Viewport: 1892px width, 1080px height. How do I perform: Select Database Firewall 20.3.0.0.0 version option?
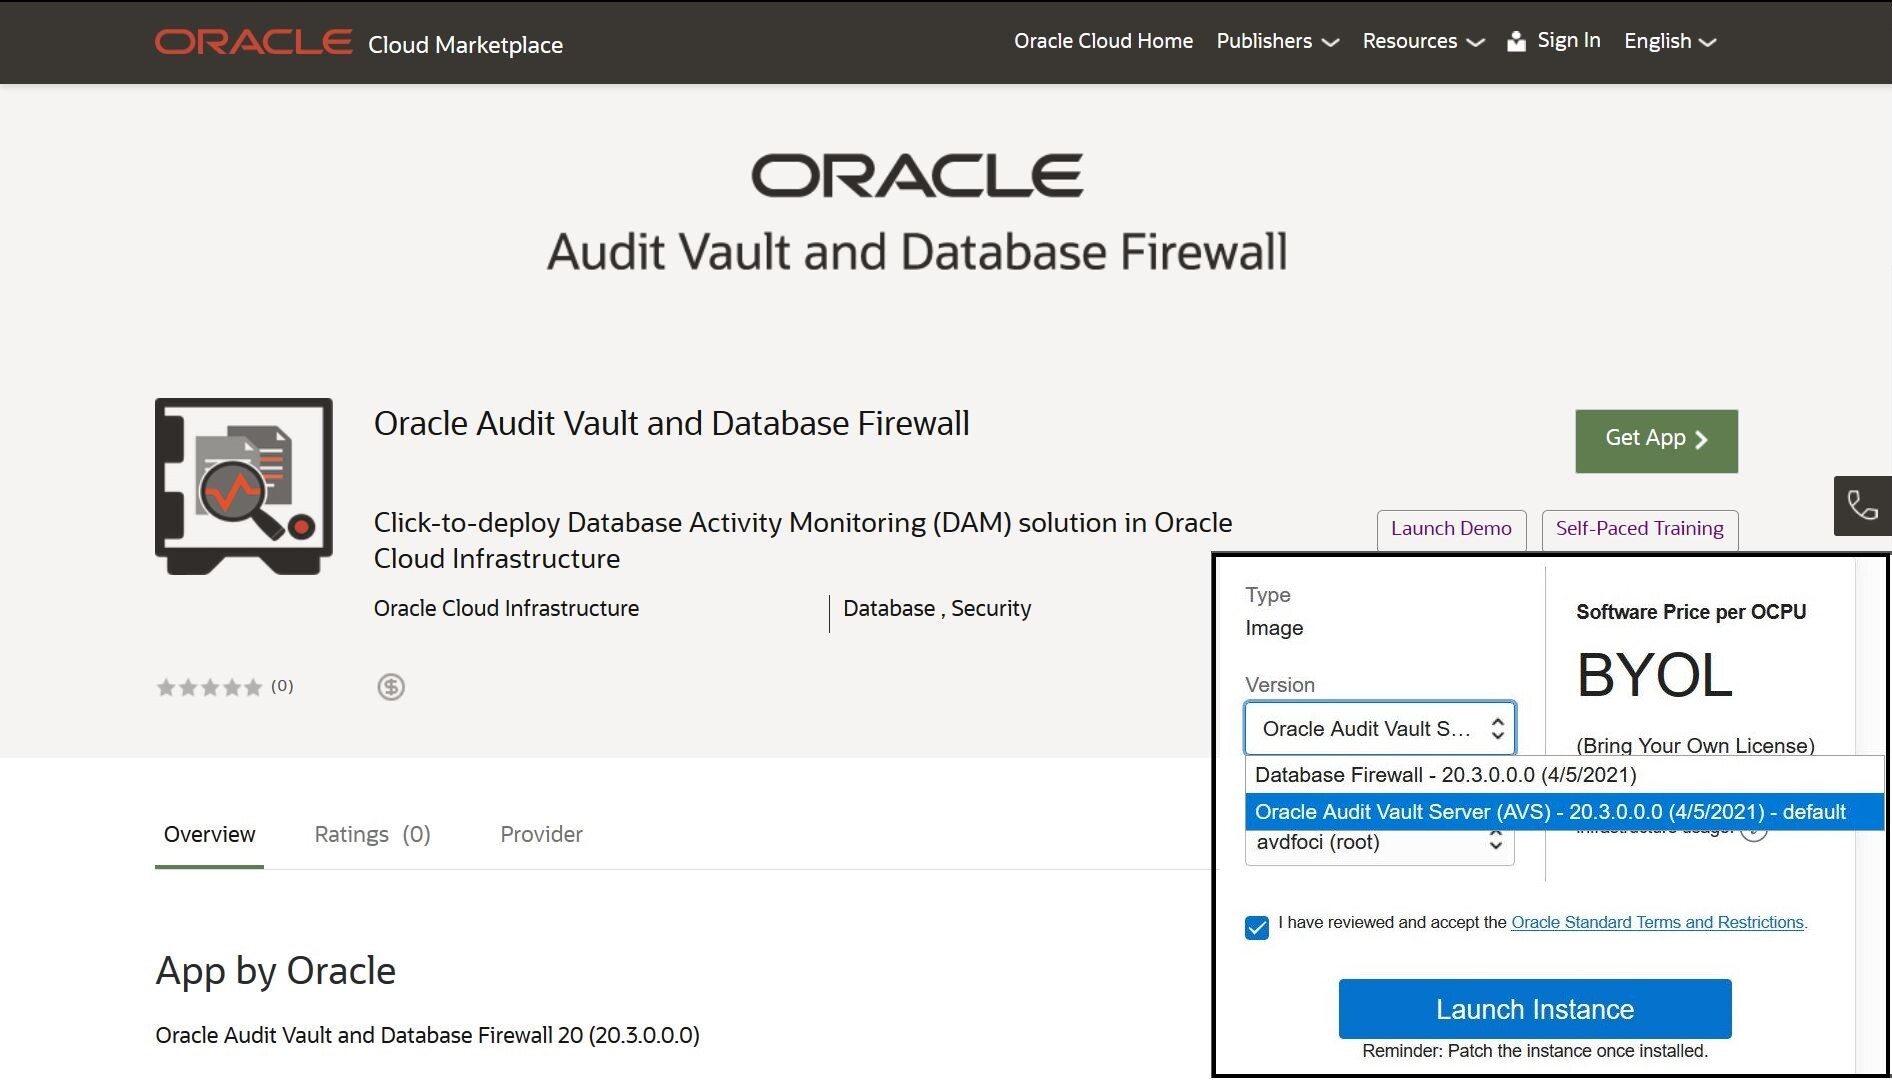coord(1445,775)
